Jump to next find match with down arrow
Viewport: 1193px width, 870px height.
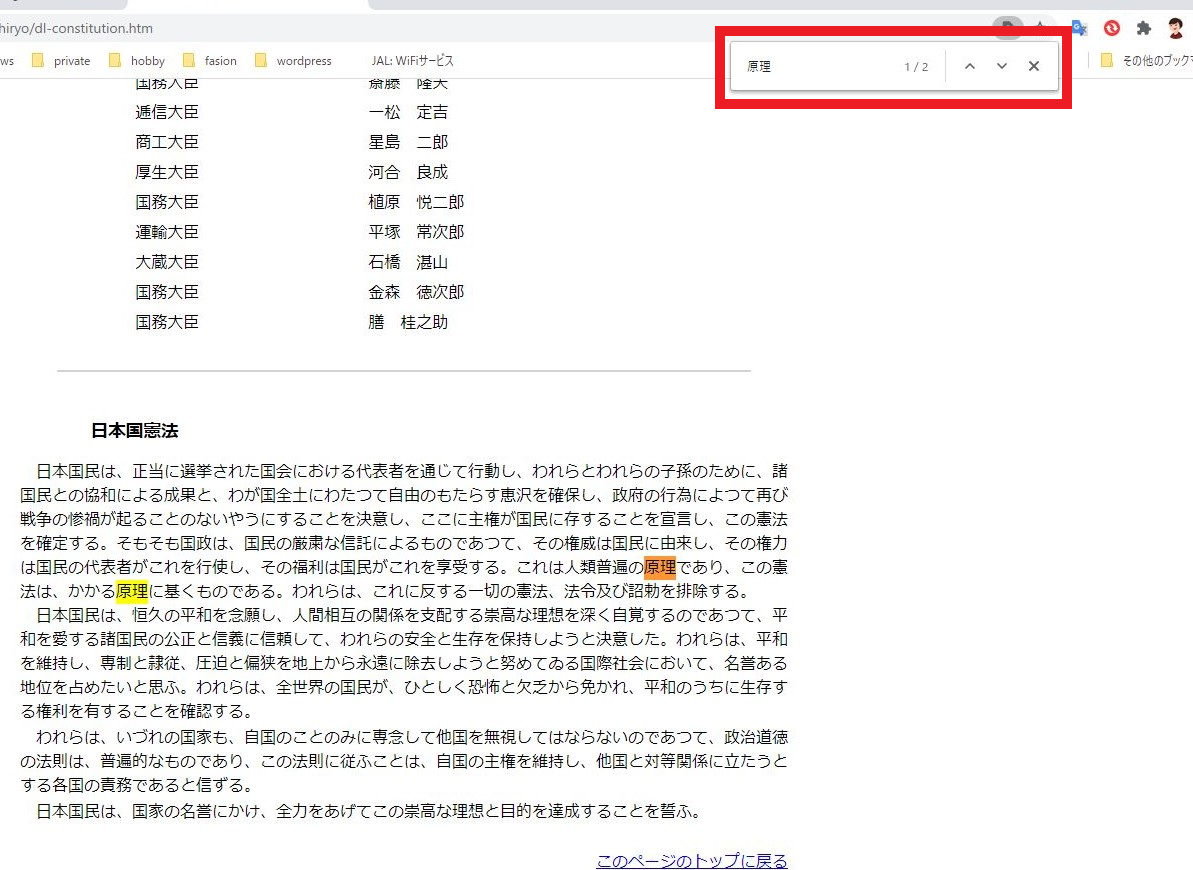pyautogui.click(x=1001, y=67)
